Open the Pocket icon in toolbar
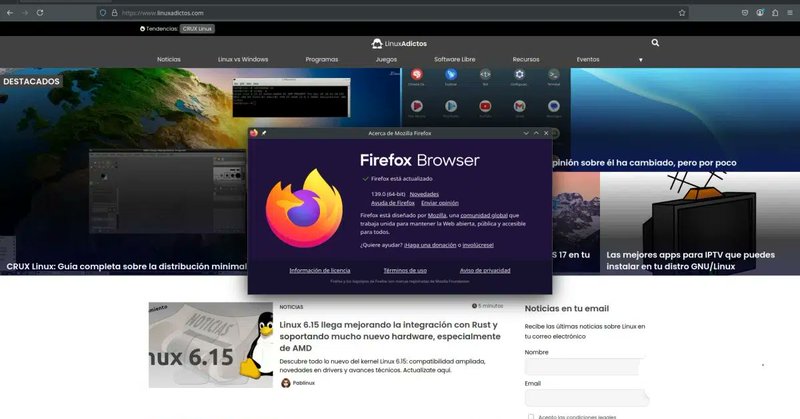 point(745,13)
